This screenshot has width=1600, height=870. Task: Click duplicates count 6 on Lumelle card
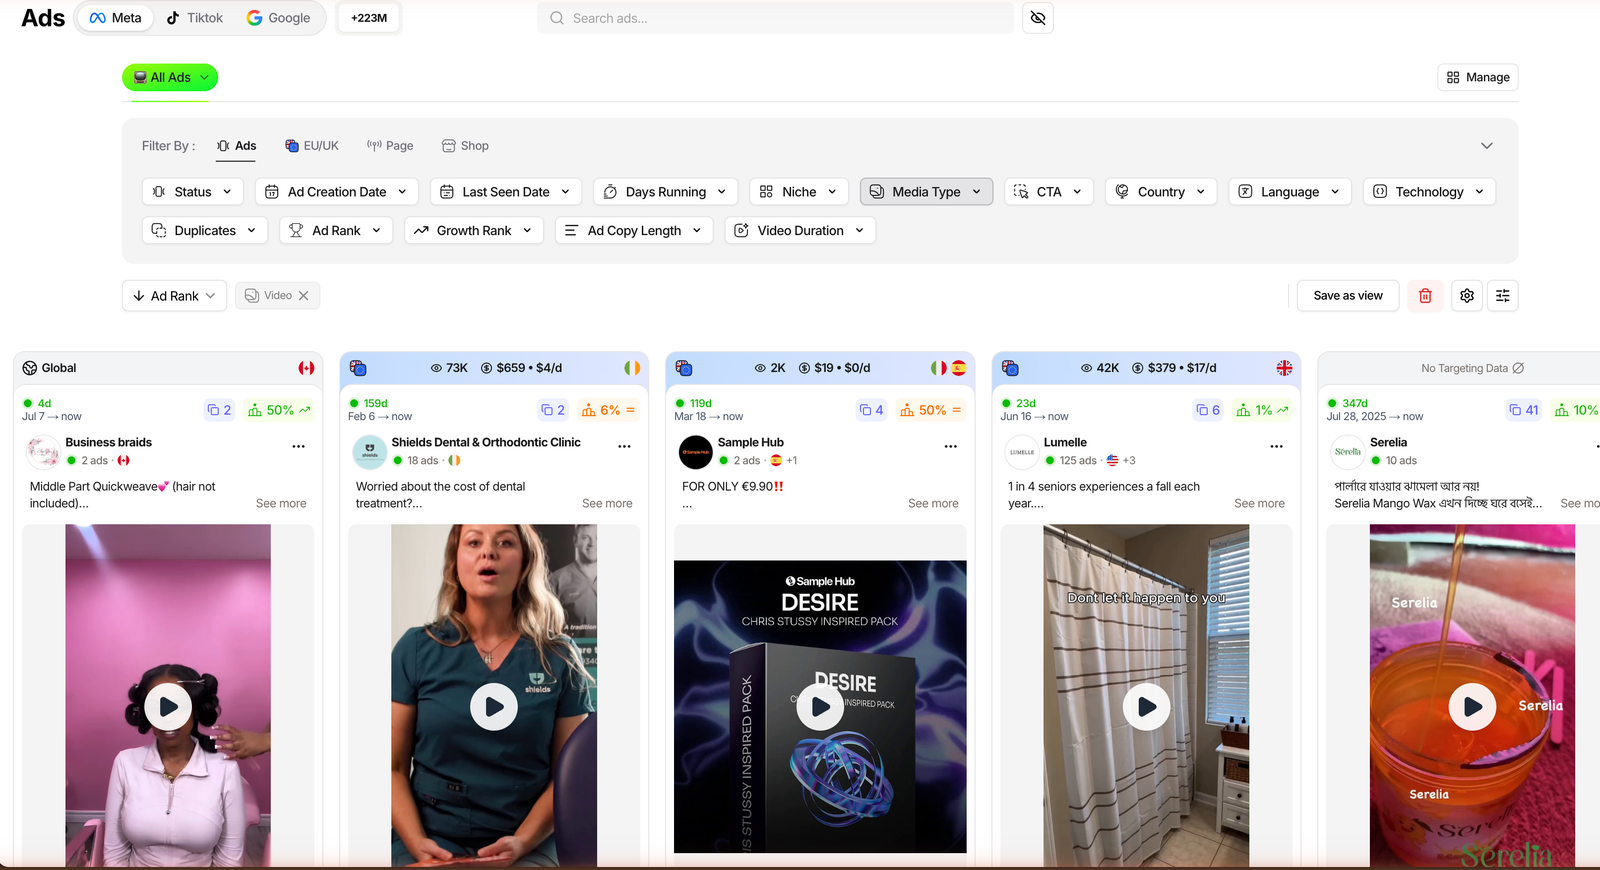point(1208,410)
